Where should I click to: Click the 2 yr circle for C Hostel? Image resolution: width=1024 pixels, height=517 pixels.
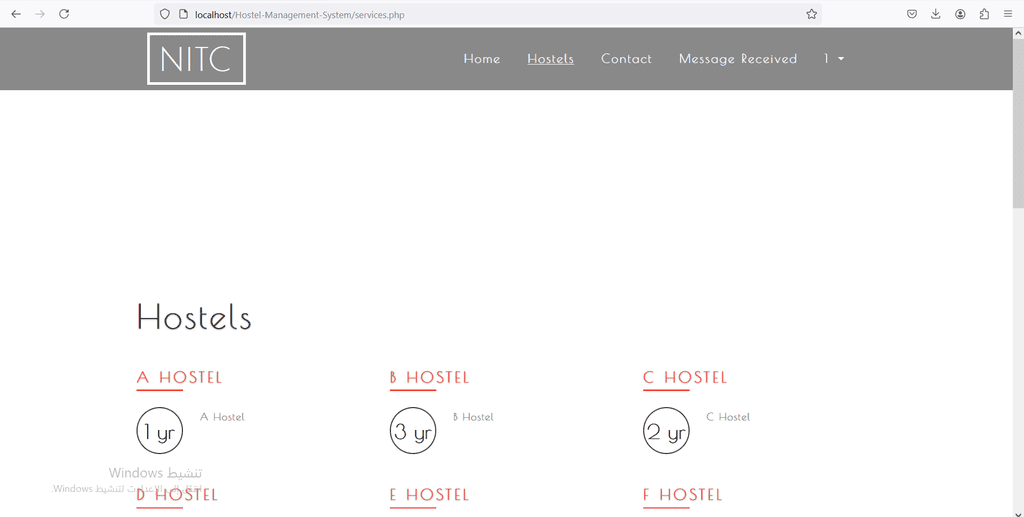pyautogui.click(x=666, y=431)
